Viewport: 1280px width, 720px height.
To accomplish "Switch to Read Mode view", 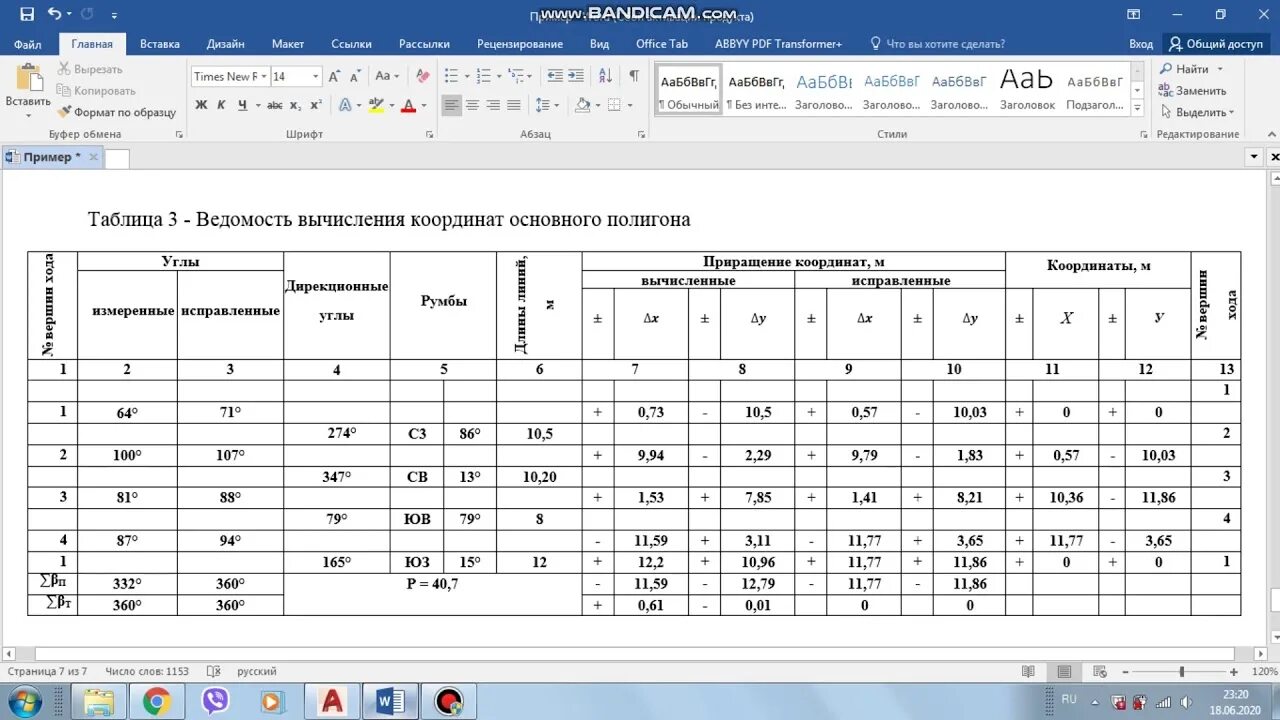I will pyautogui.click(x=1028, y=672).
